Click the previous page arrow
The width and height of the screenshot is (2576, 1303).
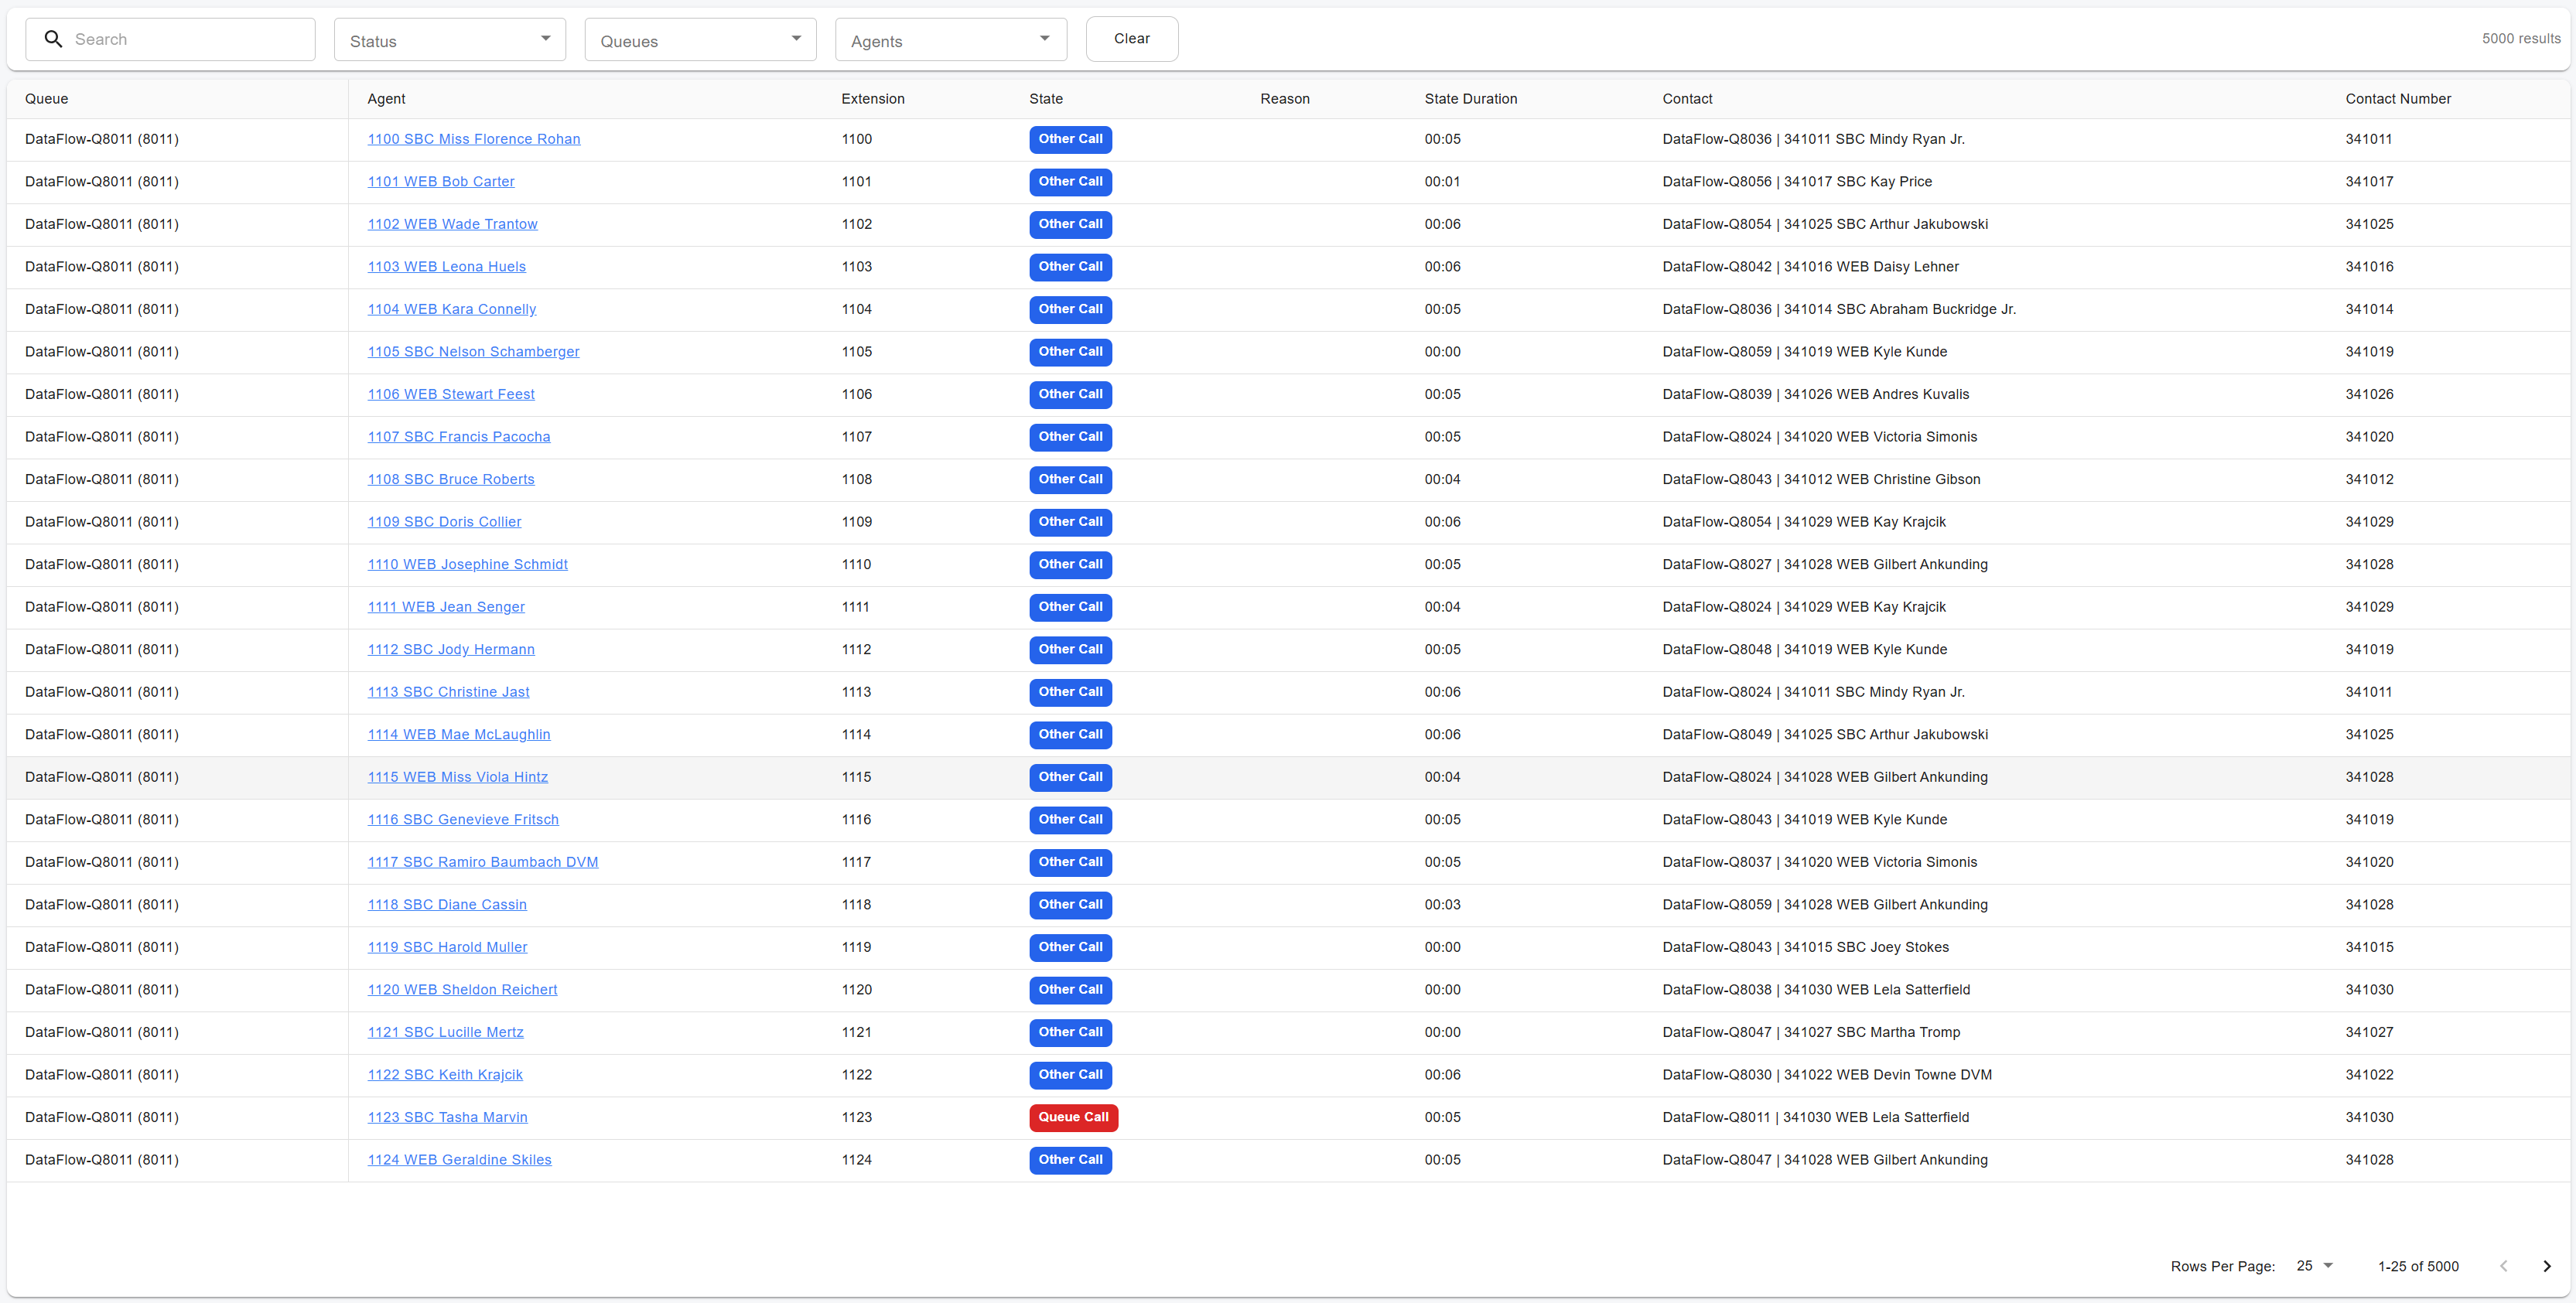point(2503,1266)
